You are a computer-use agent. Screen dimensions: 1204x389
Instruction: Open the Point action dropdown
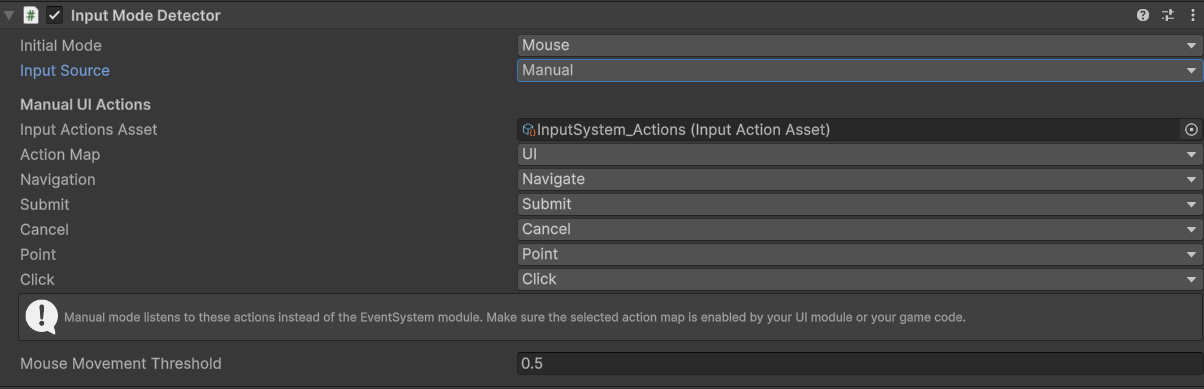click(860, 254)
